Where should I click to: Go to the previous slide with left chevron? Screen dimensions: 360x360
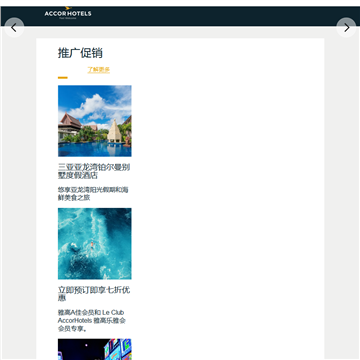click(14, 27)
